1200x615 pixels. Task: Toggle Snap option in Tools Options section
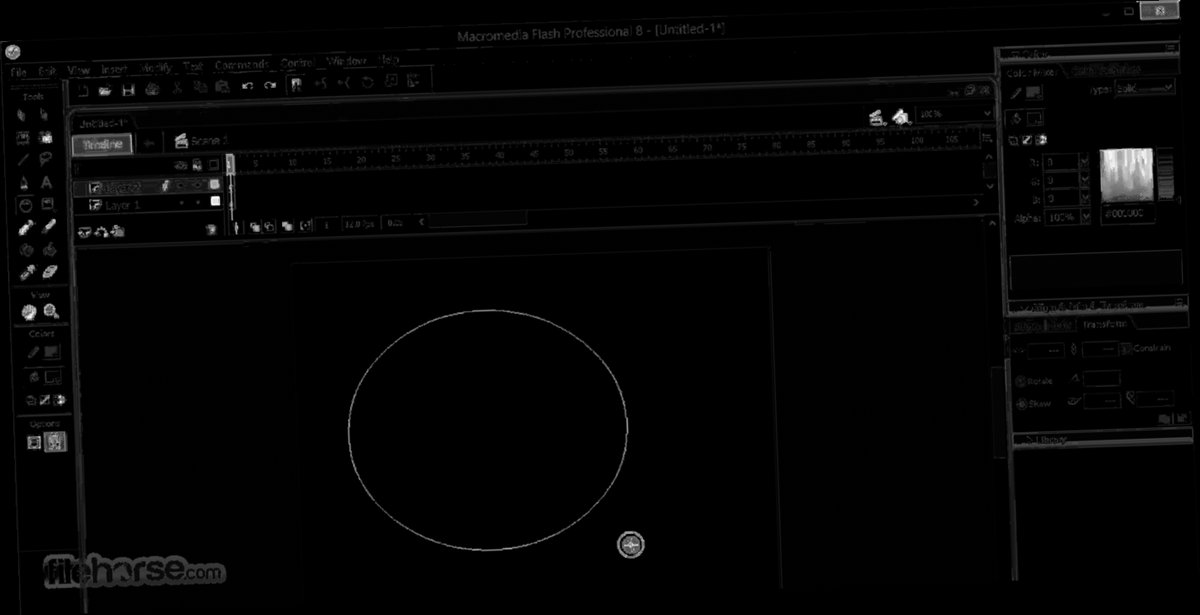pyautogui.click(x=56, y=441)
